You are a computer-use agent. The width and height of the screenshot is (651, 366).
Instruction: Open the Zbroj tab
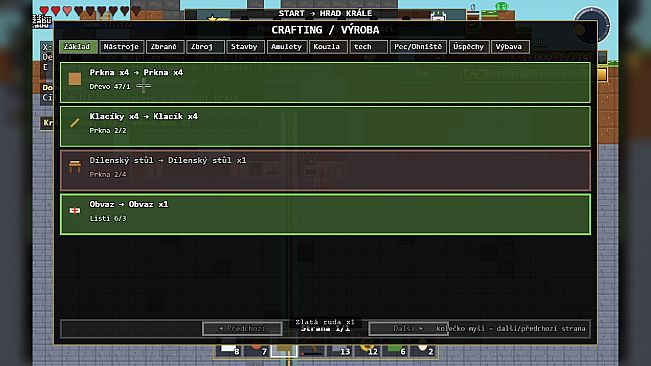[205, 47]
